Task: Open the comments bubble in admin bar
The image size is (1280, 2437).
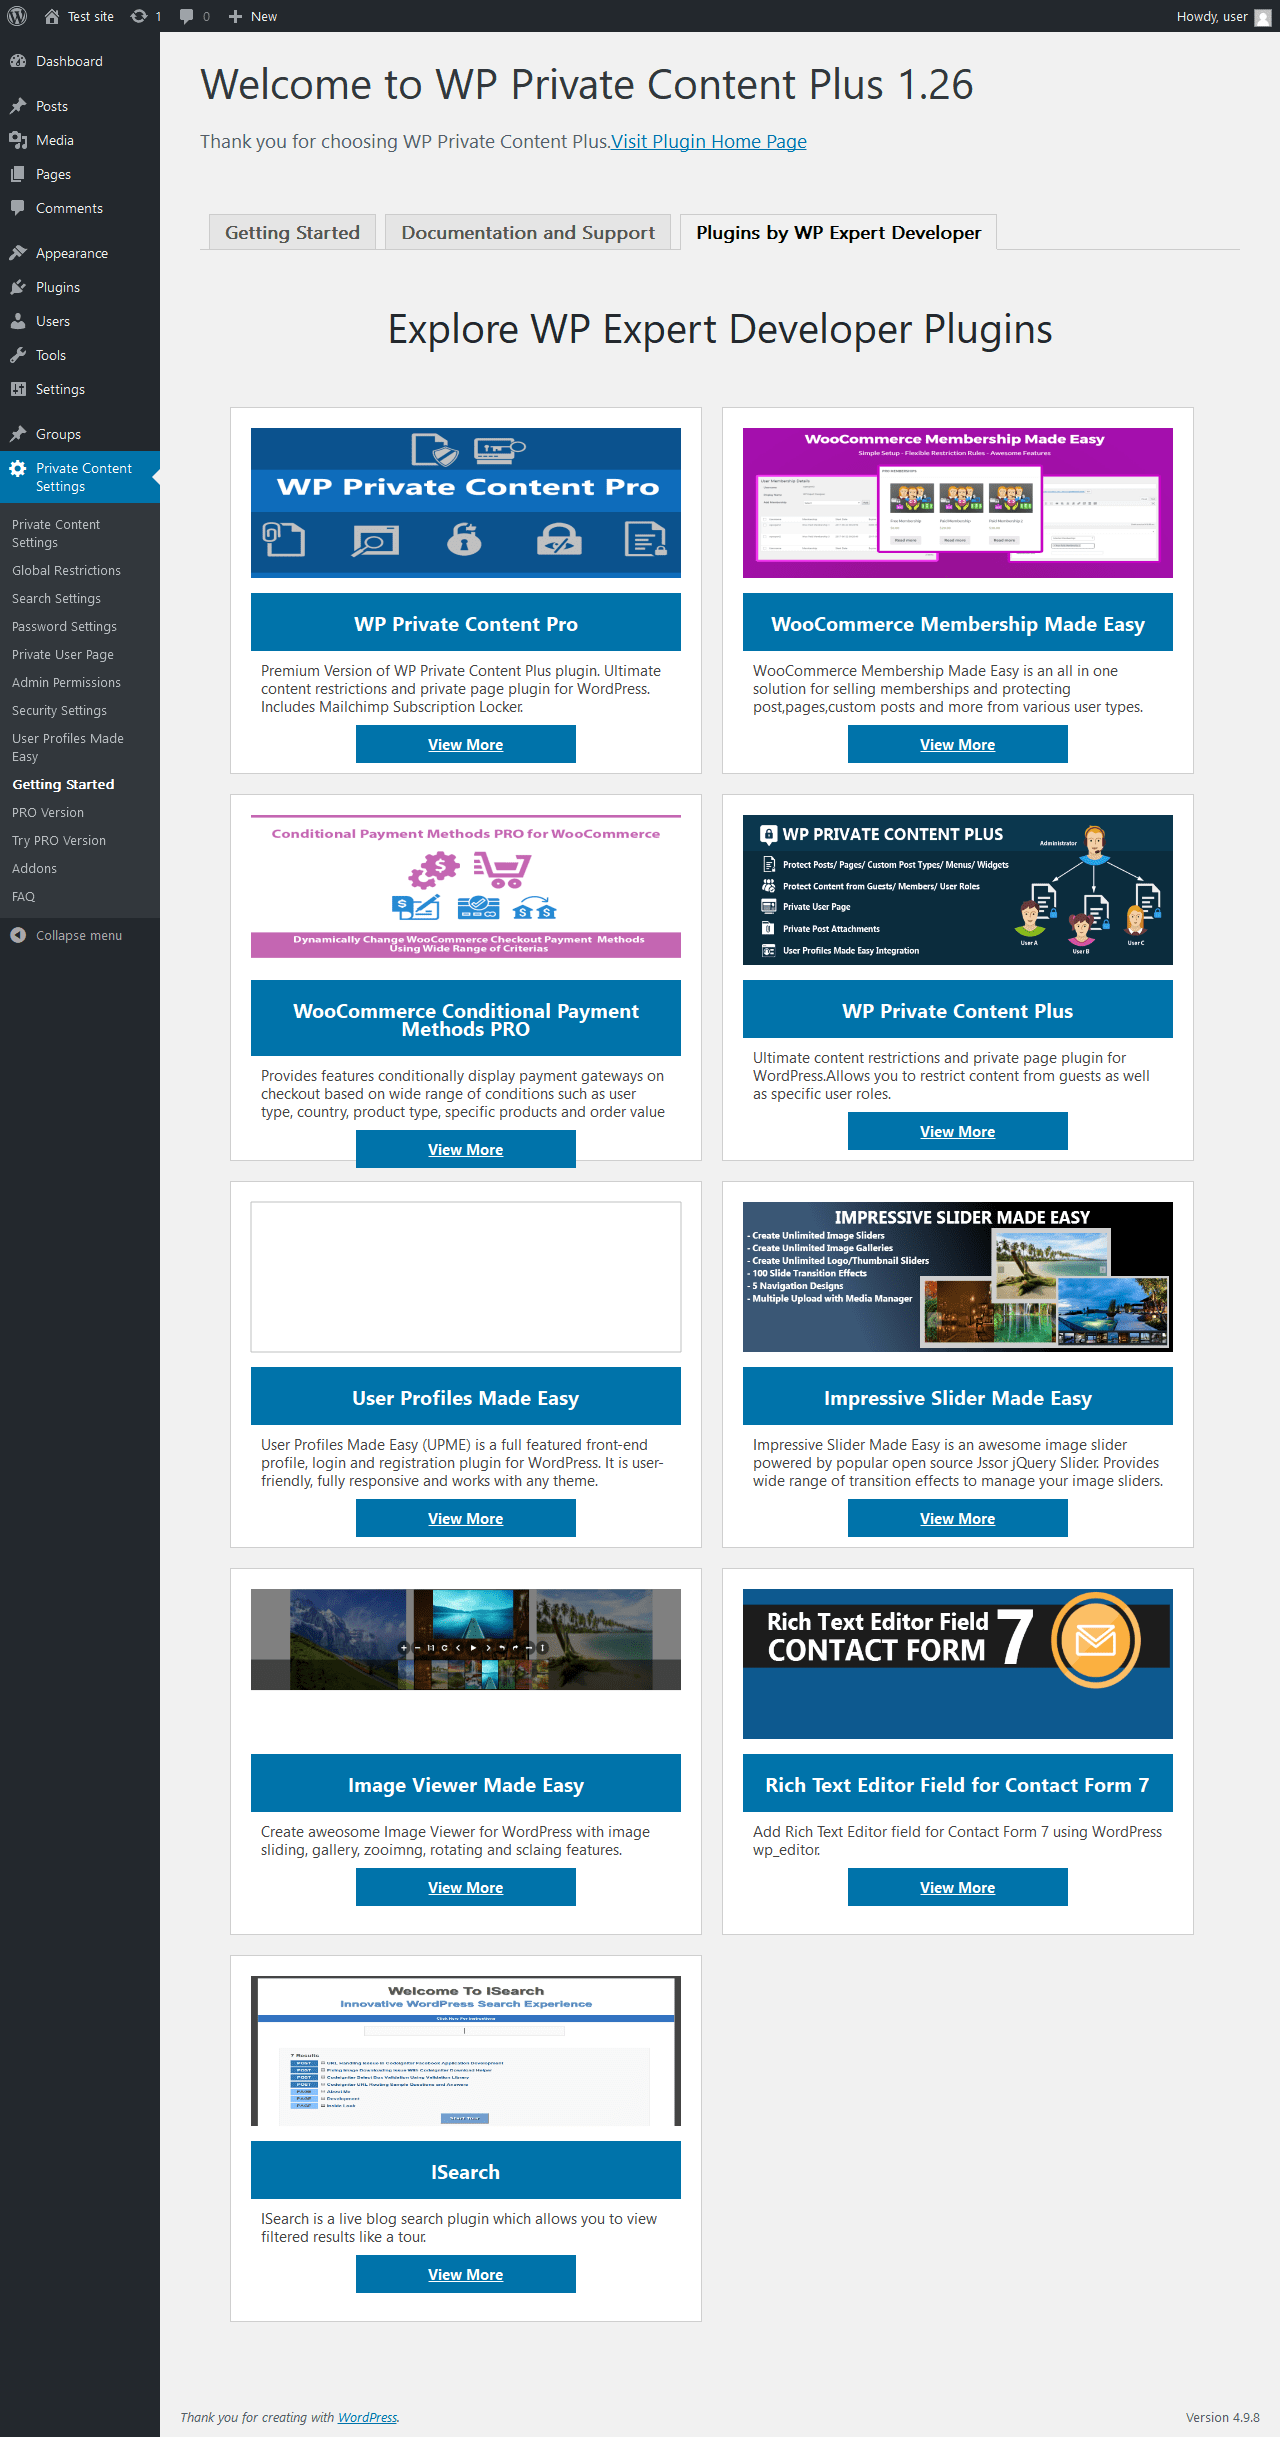Action: click(x=186, y=16)
